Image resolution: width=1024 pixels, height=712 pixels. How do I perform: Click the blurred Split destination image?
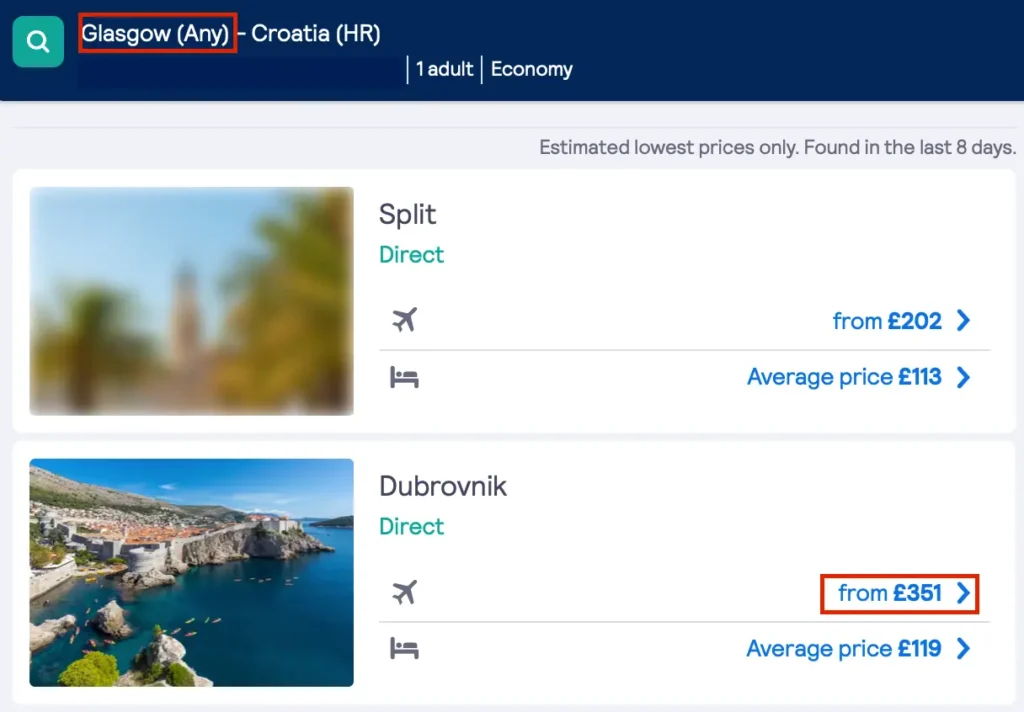pos(191,300)
